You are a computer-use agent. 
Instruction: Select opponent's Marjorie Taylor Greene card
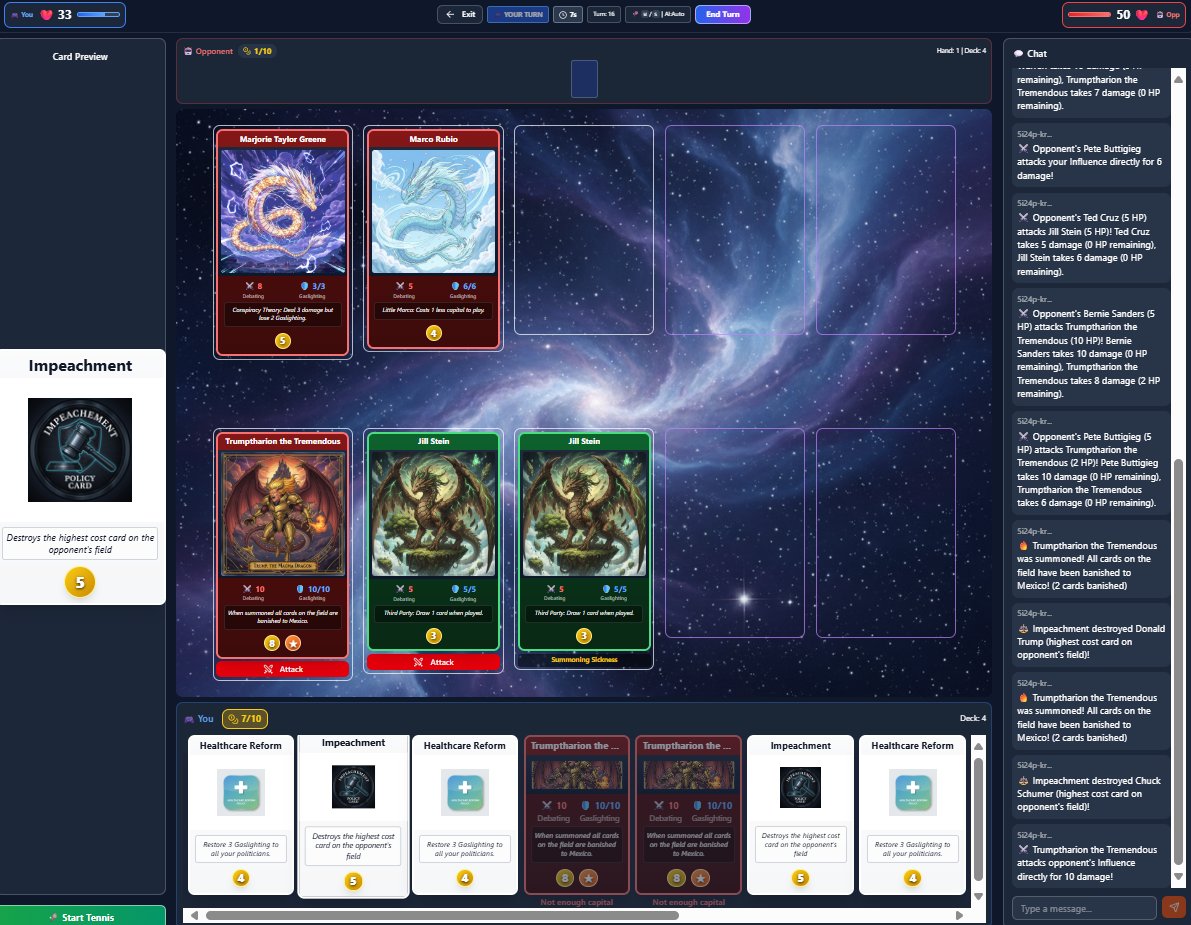pos(283,242)
